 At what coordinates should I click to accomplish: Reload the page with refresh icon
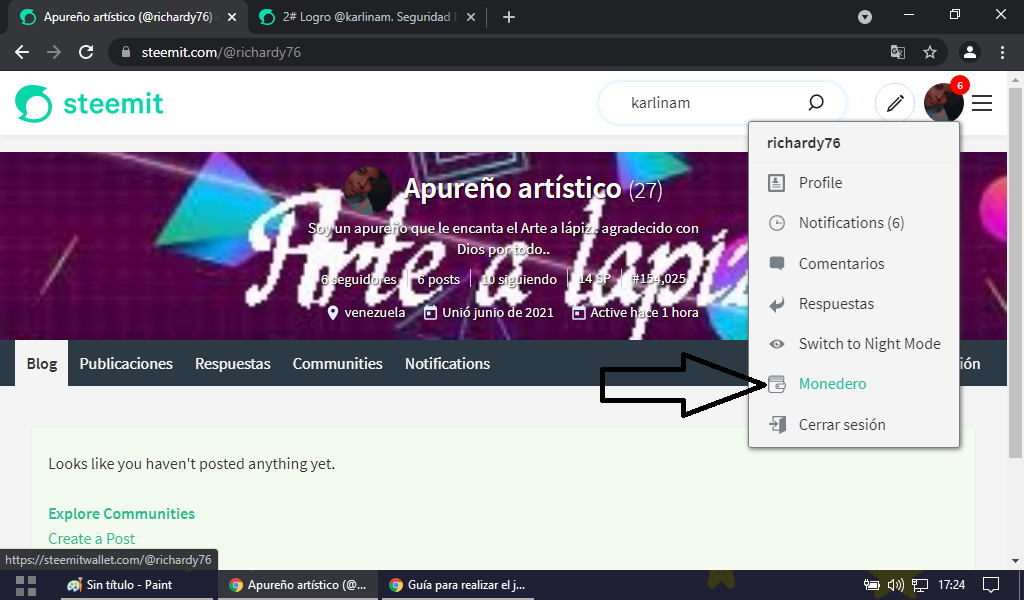click(x=86, y=52)
